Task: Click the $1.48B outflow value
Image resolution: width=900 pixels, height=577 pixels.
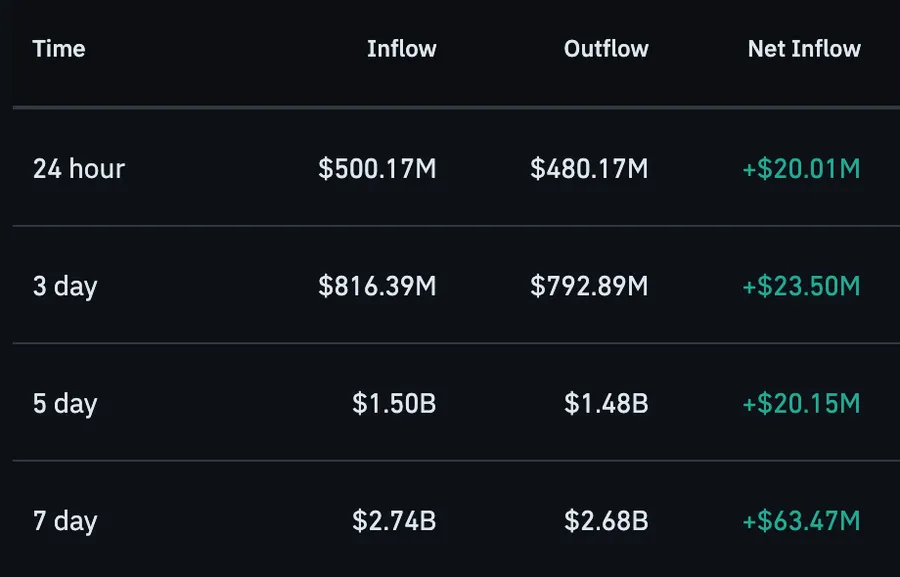Action: (606, 404)
